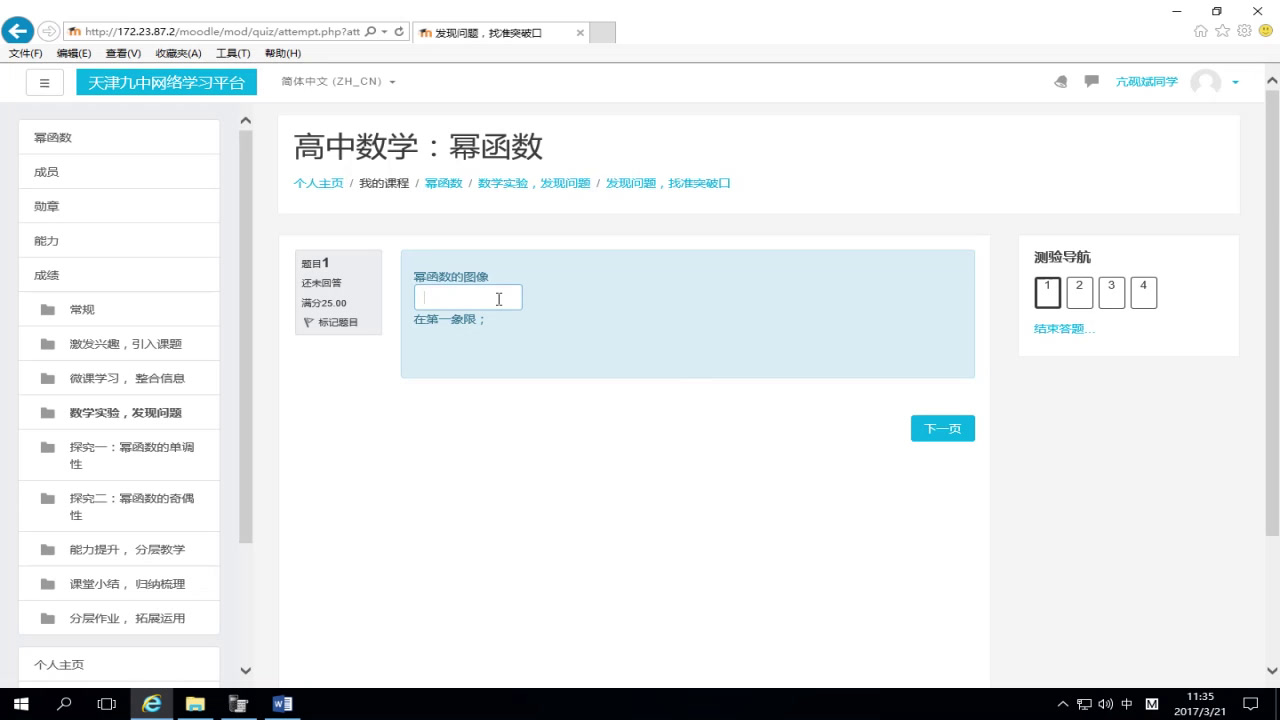
Task: Open a new blank browser tab
Action: coord(602,32)
